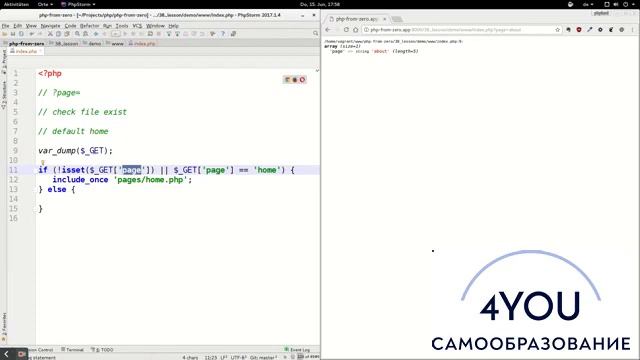
Task: Open the Run menu
Action: 107,26
